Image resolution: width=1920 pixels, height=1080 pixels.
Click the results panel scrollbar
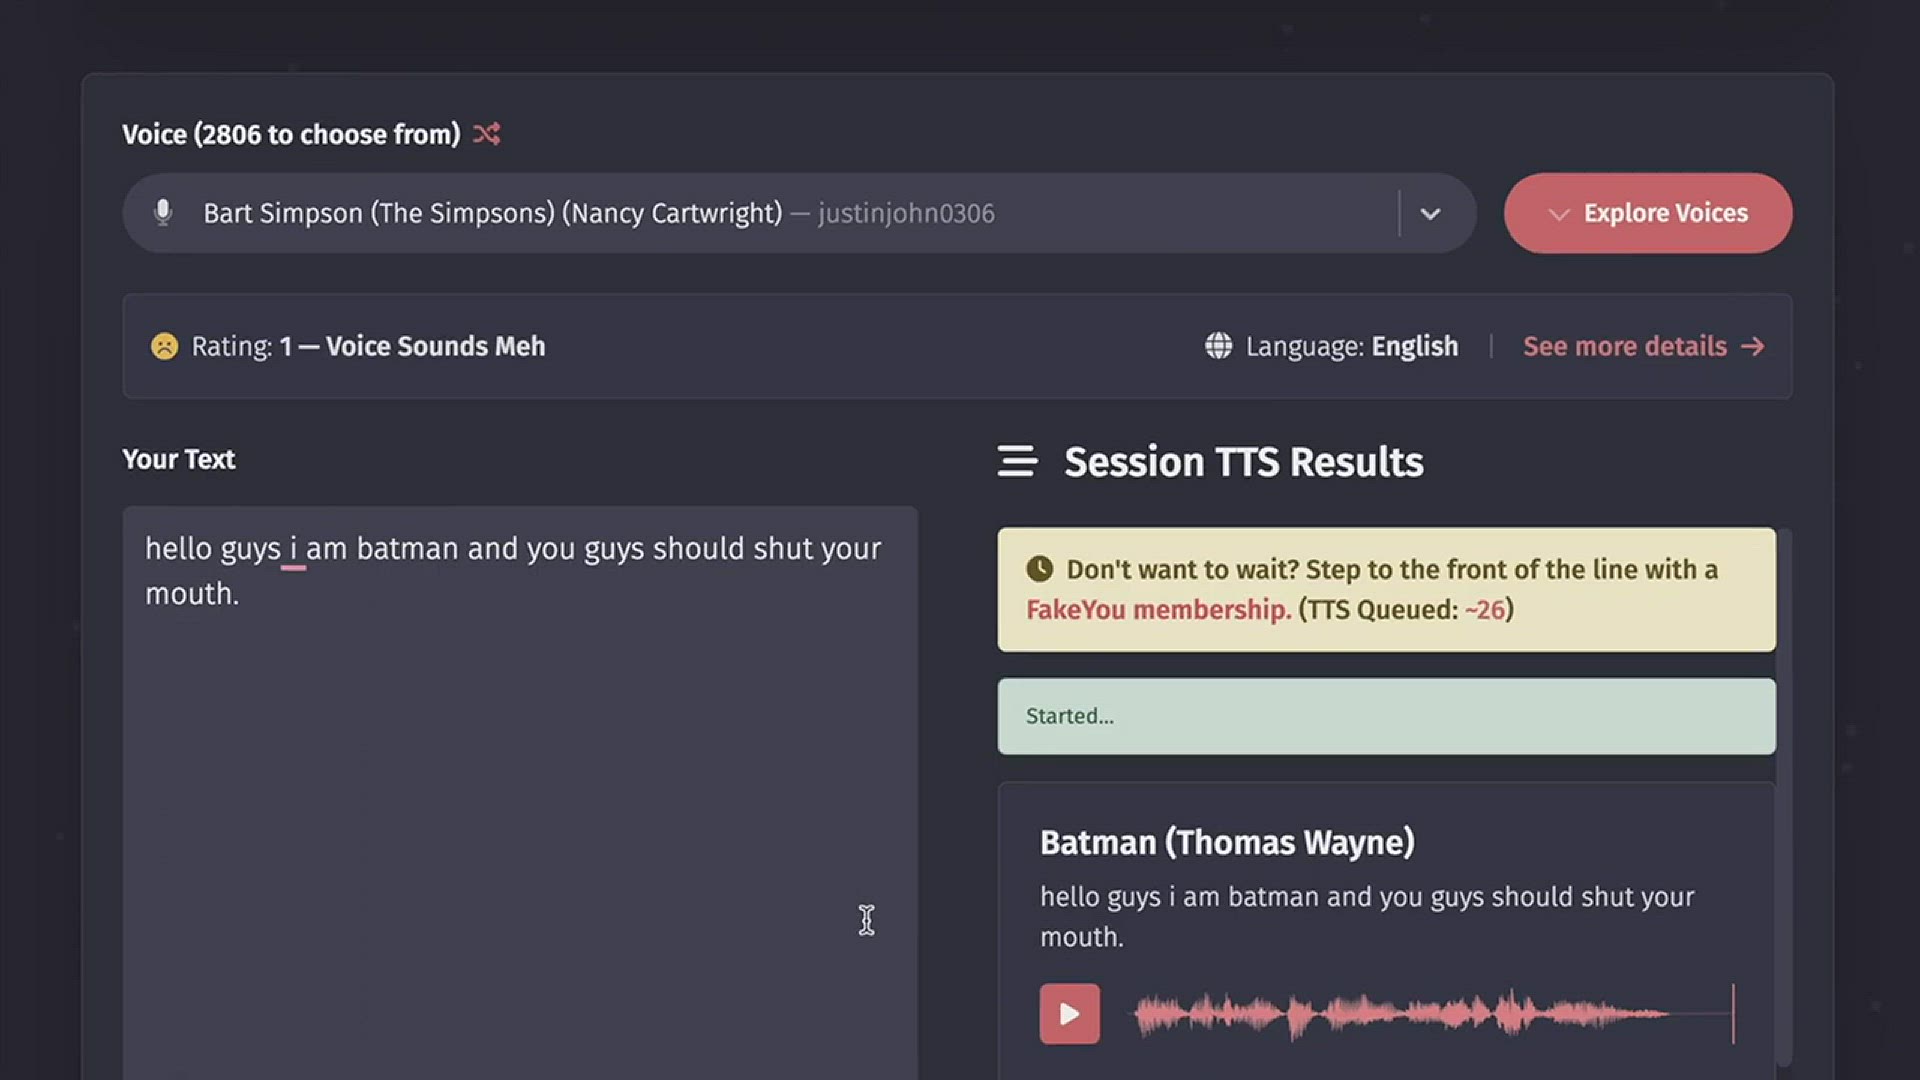[1784, 797]
